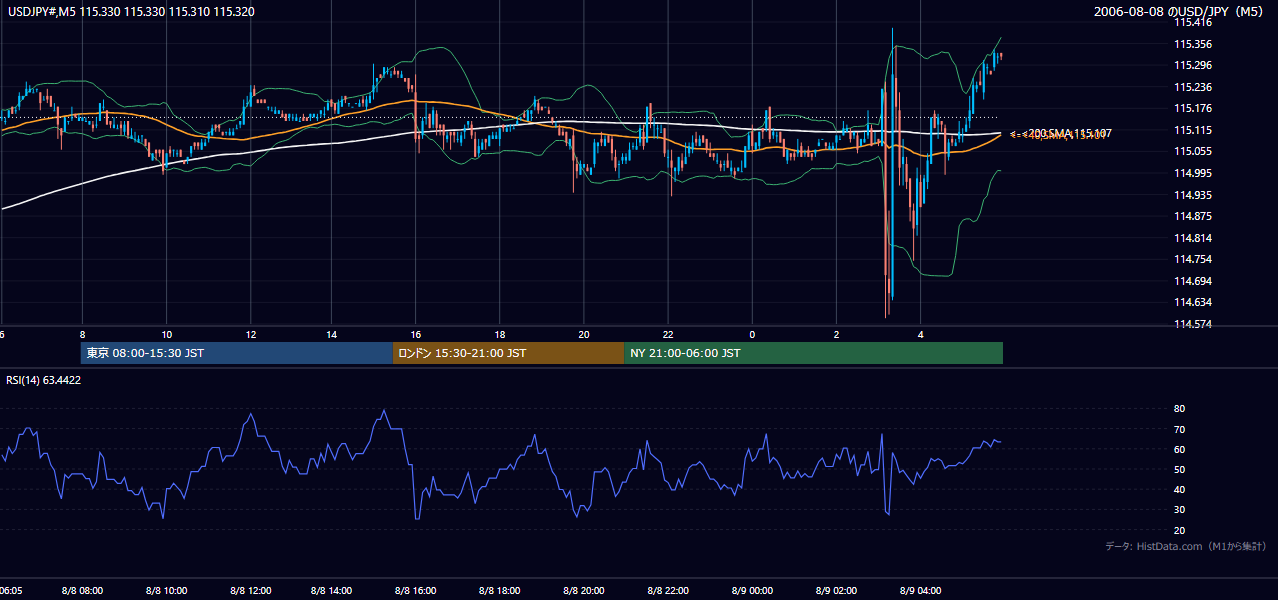Viewport: 1278px width, 600px height.
Task: Click the ロンドン 15:30-21:00 JST session bar
Action: click(x=508, y=353)
